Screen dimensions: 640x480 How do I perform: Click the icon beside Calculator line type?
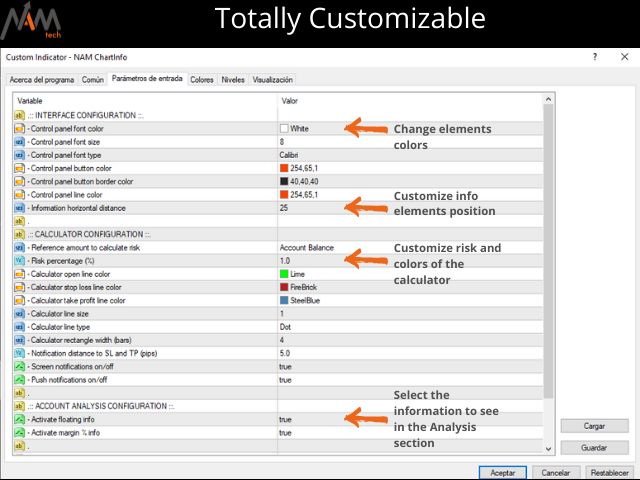point(19,327)
